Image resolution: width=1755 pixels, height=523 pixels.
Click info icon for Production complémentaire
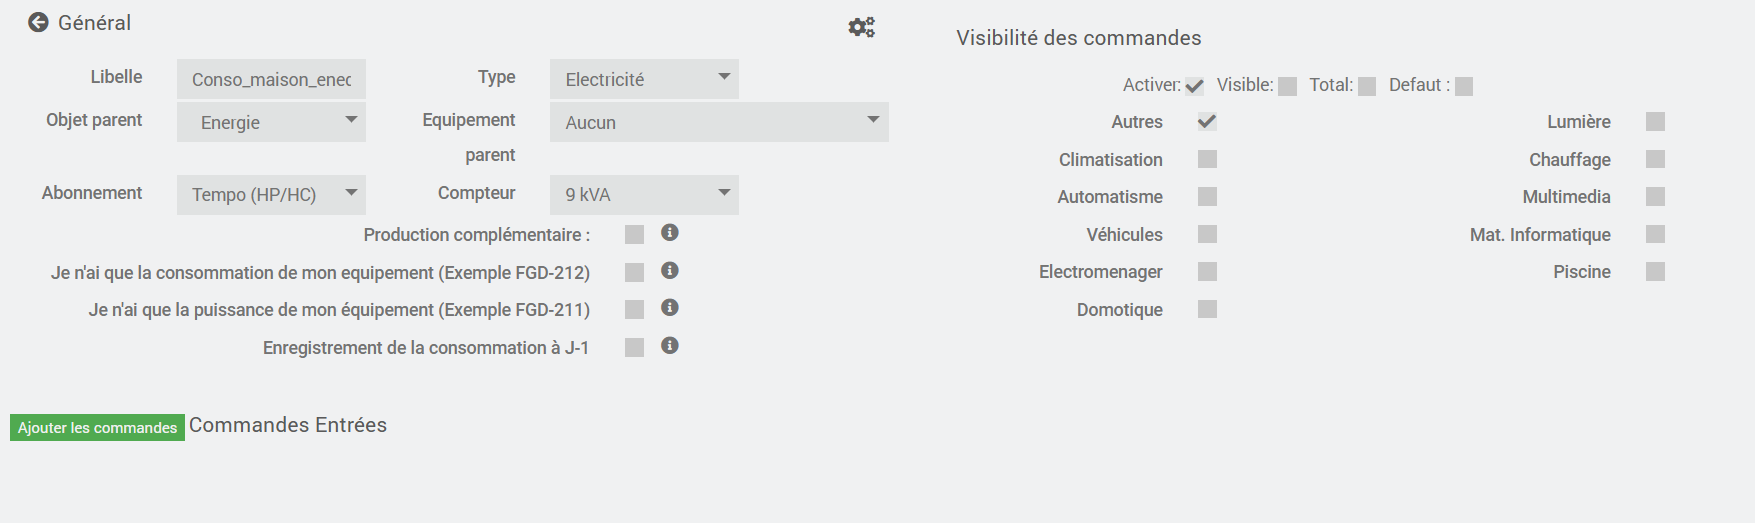(670, 232)
